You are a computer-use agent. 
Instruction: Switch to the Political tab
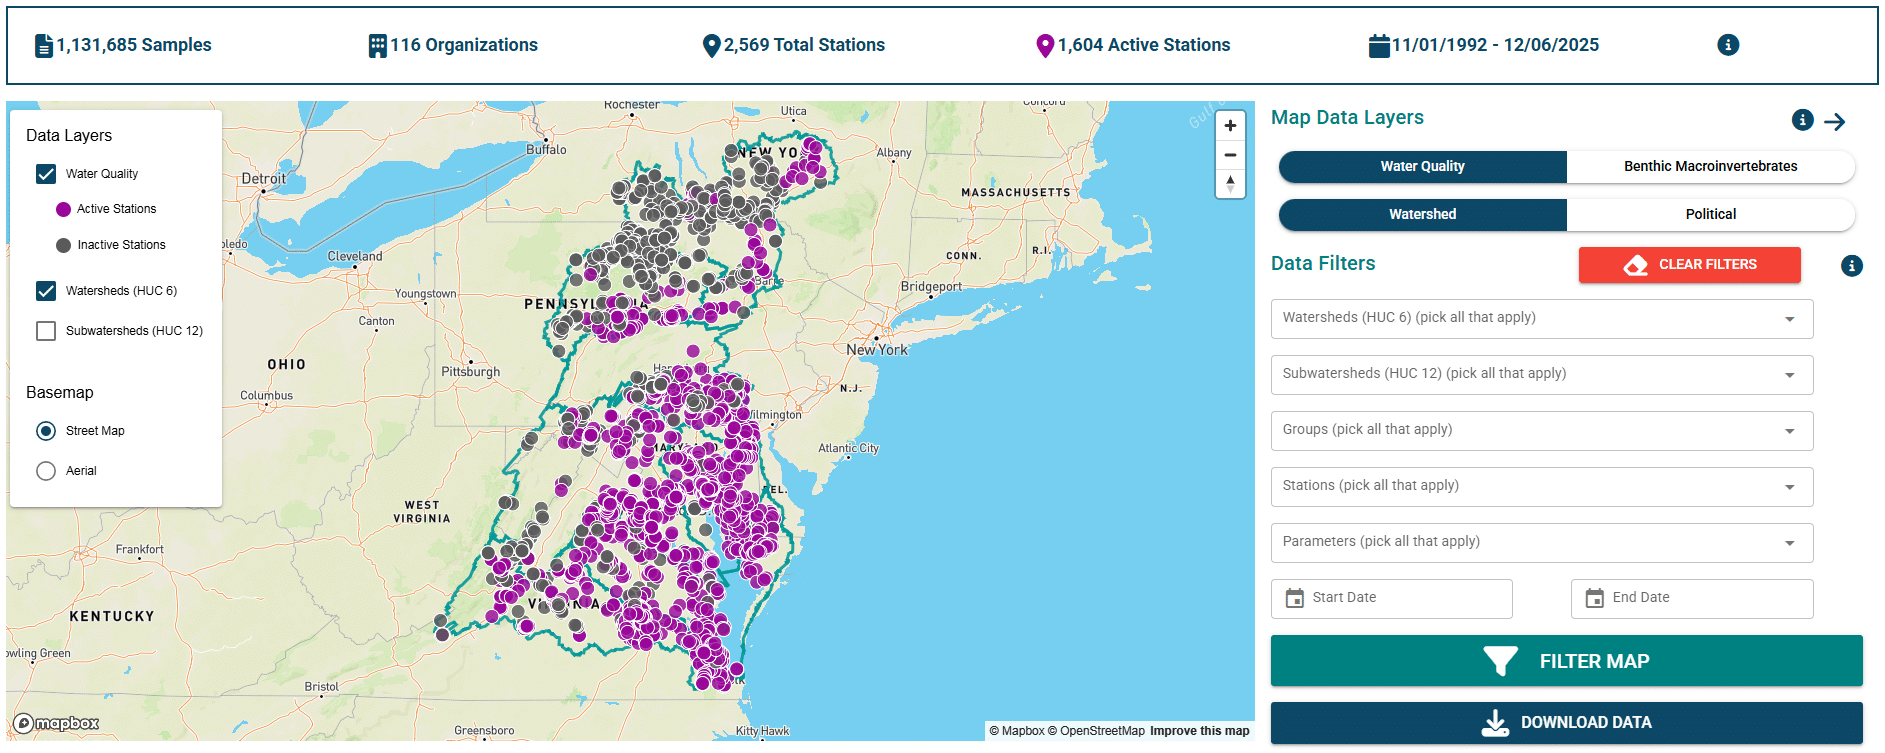[x=1710, y=215]
